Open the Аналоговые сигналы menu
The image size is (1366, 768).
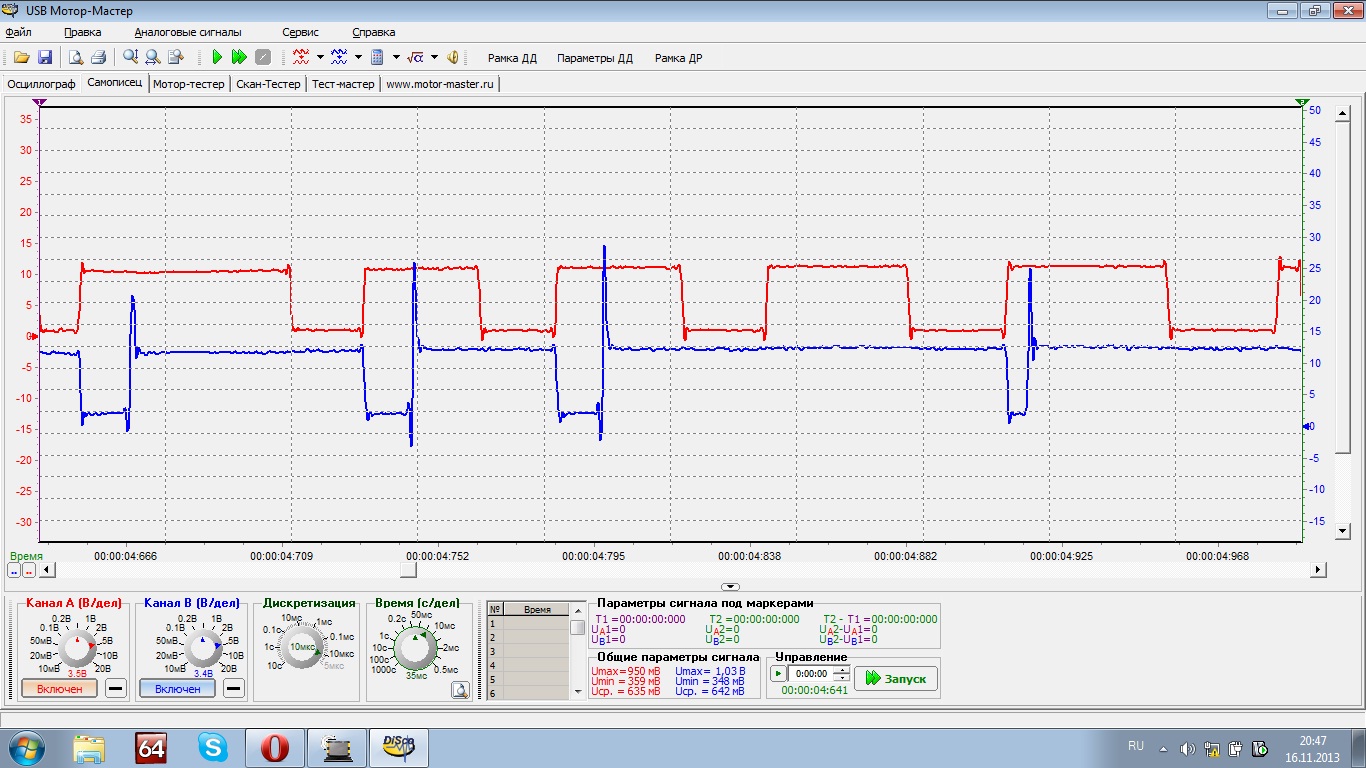click(x=188, y=32)
